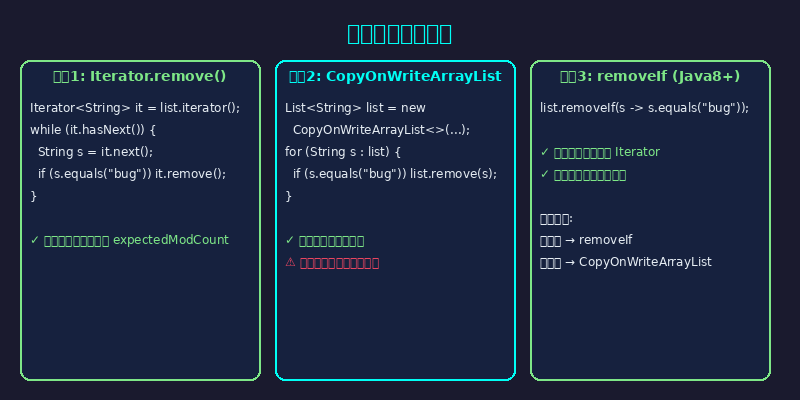This screenshot has height=400, width=800.
Task: Click the "→ removeIf" recommendation line
Action: (586, 240)
